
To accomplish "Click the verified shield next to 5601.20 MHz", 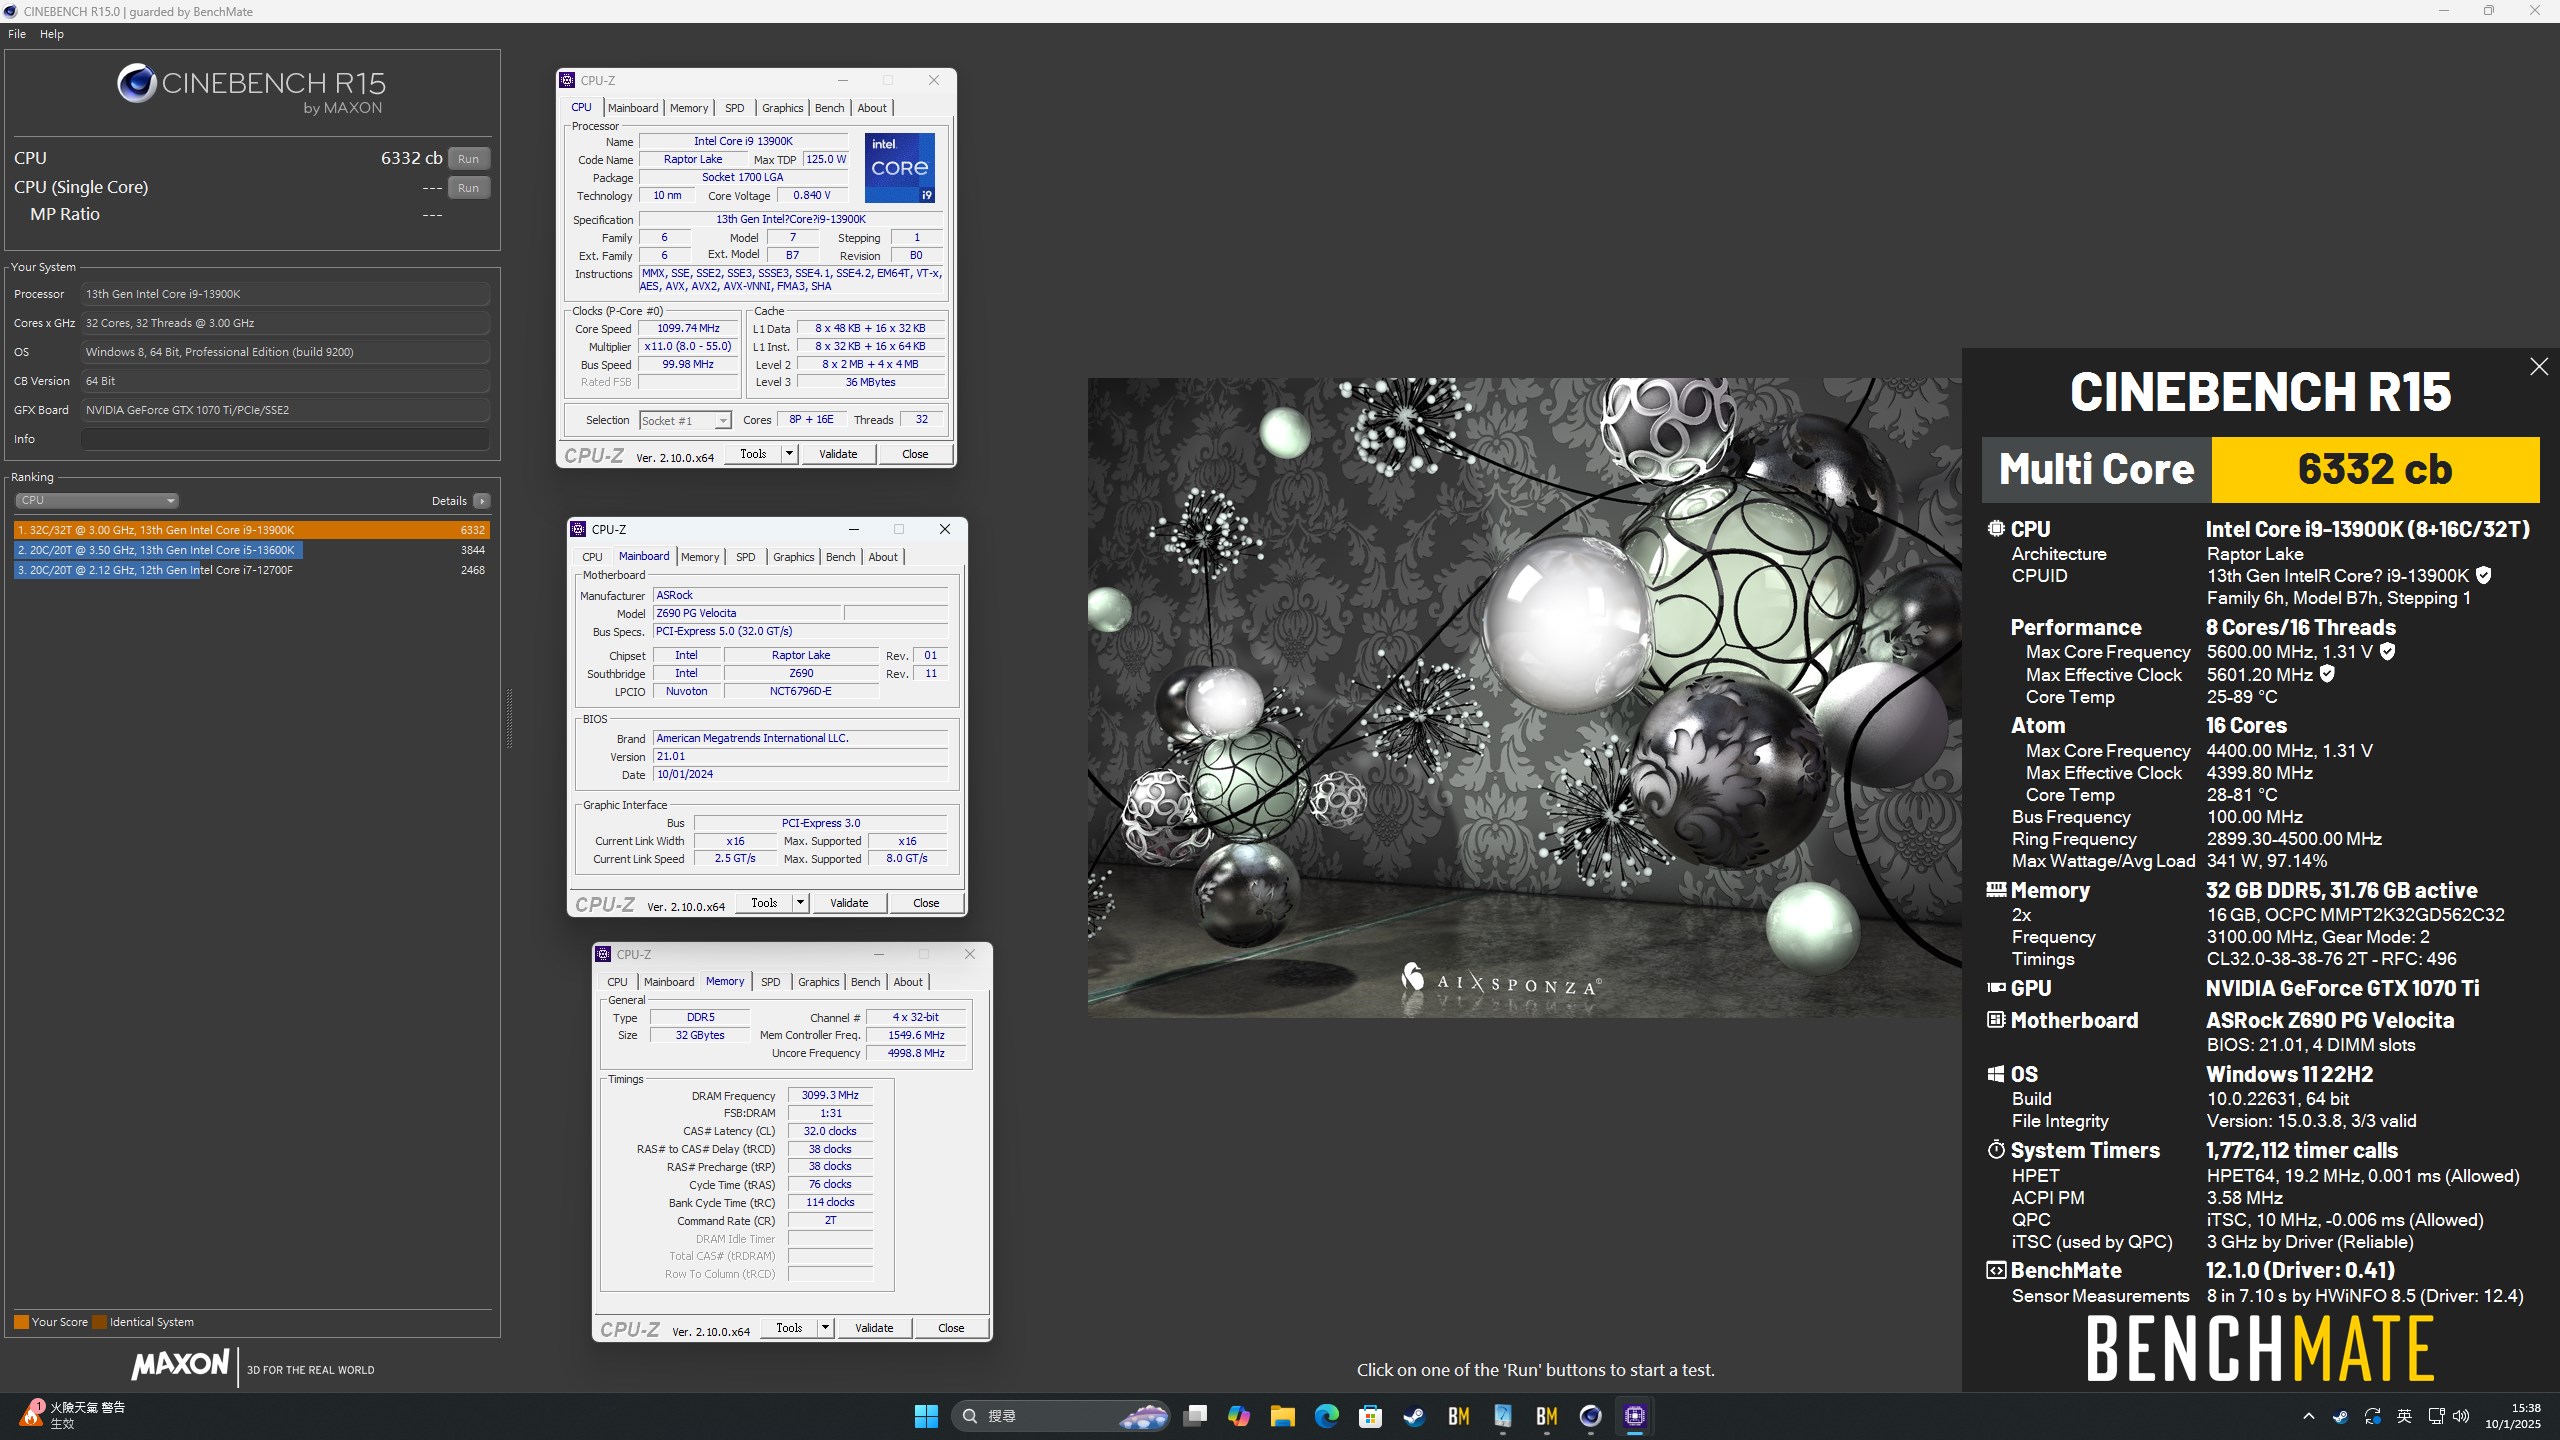I will 2327,674.
